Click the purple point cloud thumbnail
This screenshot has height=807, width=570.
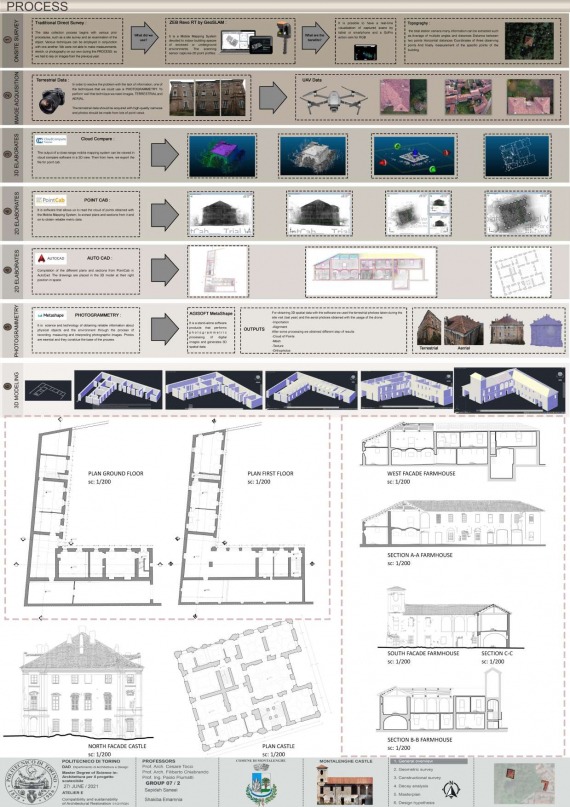pos(222,155)
